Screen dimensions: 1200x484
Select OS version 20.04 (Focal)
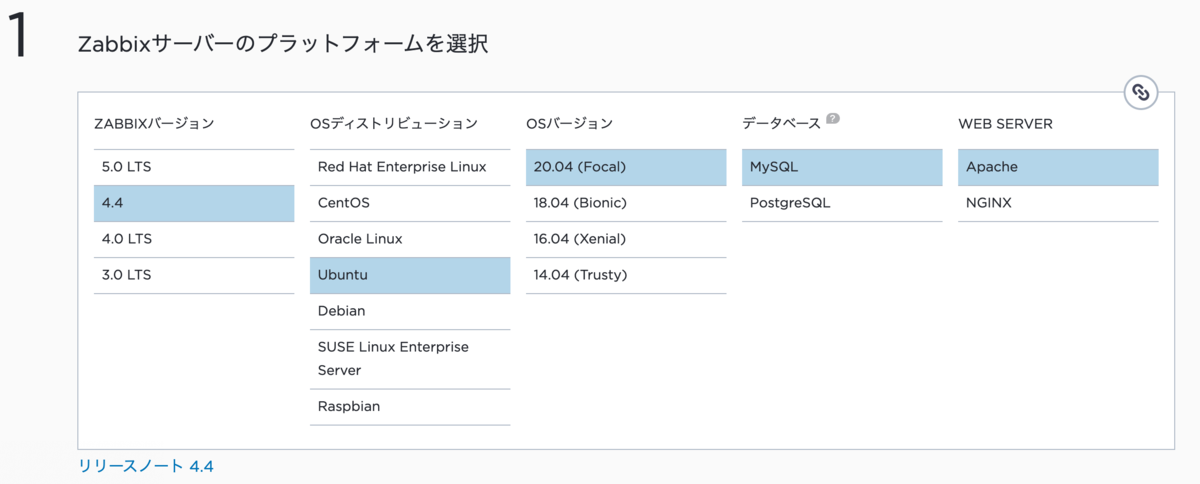coord(626,167)
